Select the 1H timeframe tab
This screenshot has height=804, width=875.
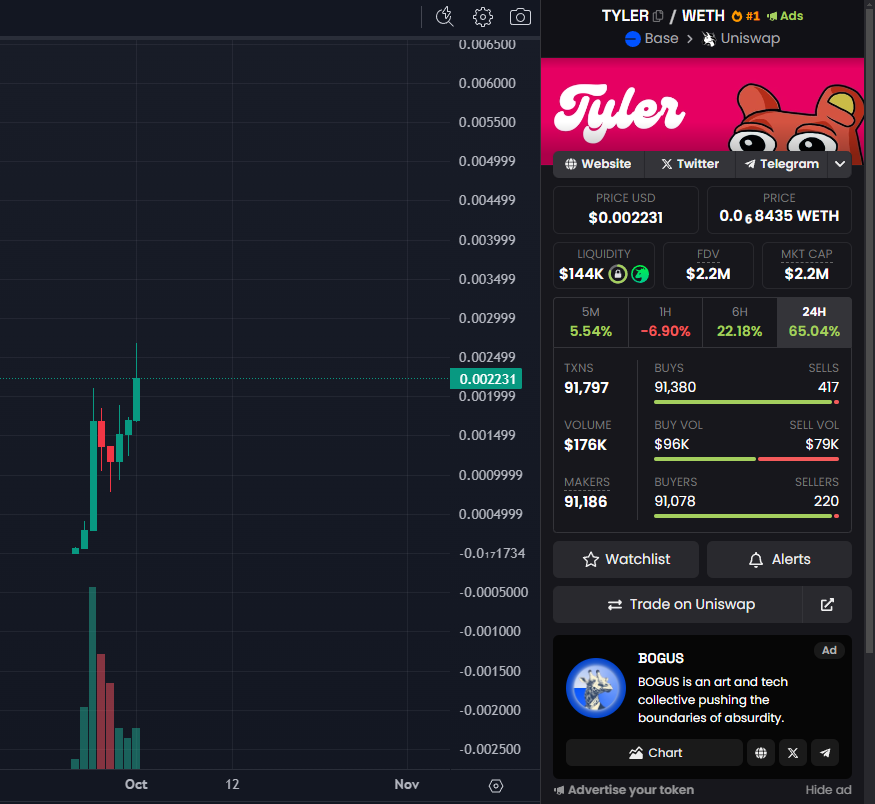(x=665, y=322)
